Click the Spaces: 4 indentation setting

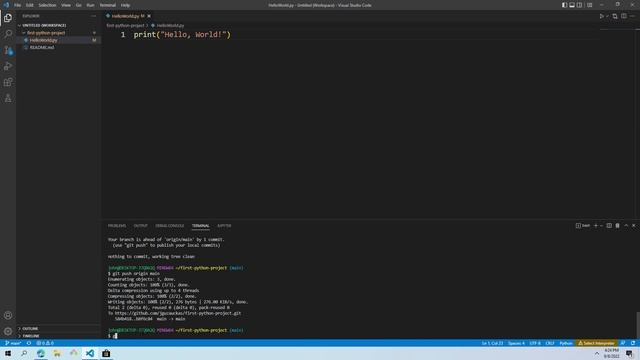(516, 343)
